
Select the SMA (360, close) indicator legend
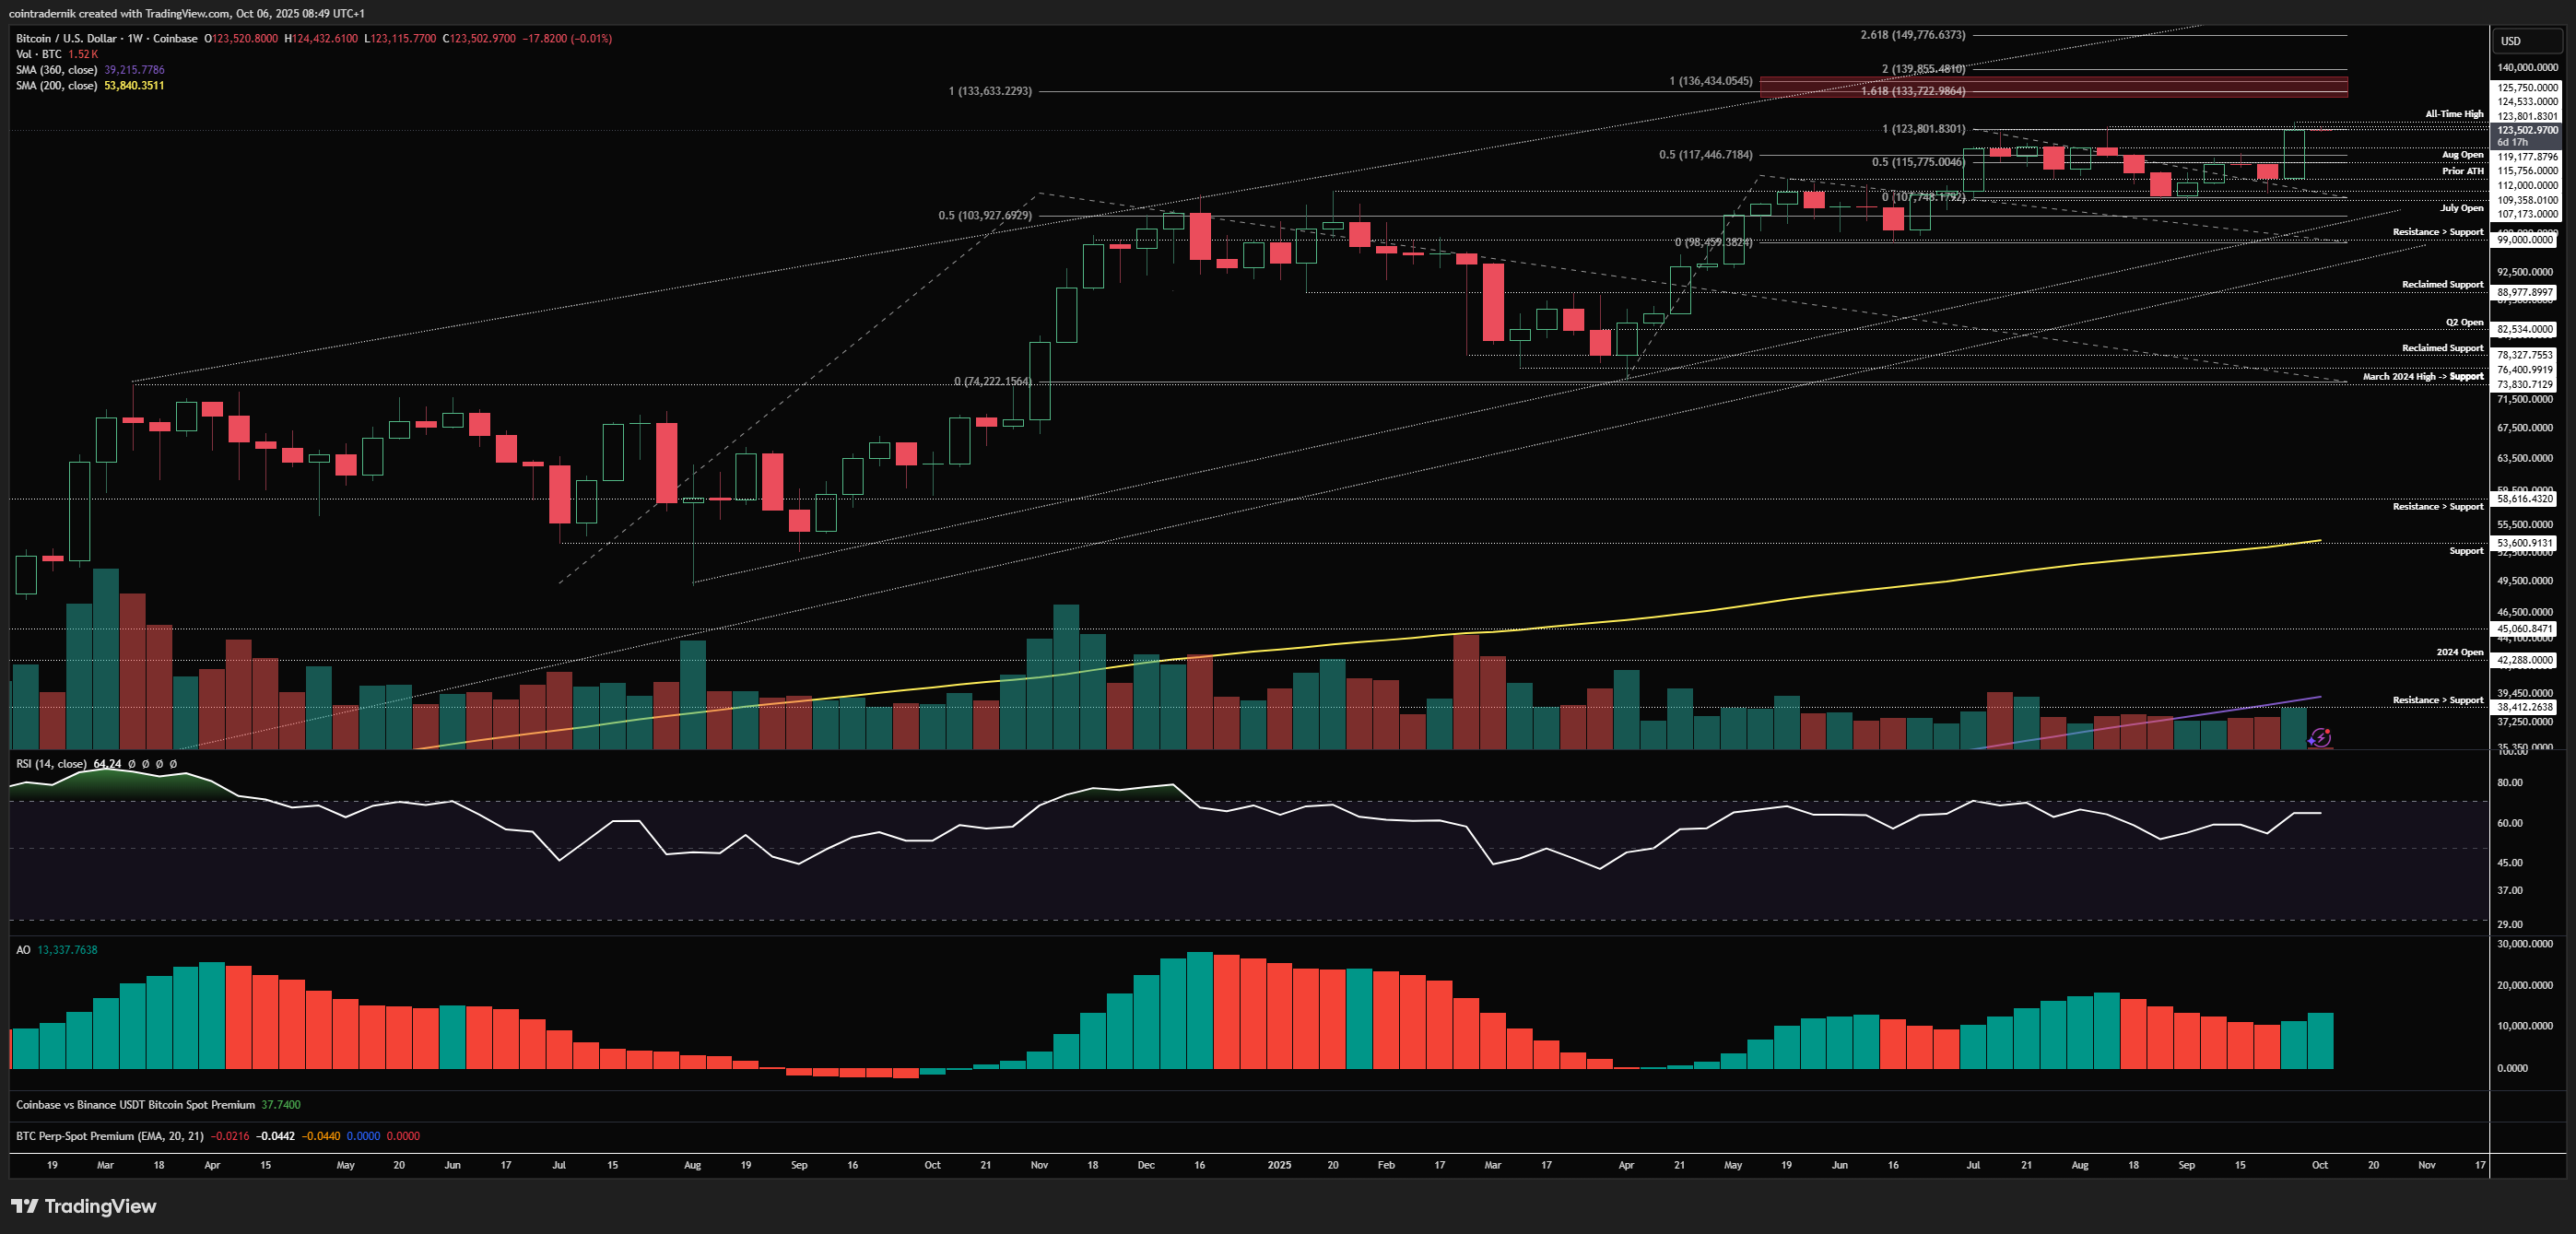click(x=56, y=70)
